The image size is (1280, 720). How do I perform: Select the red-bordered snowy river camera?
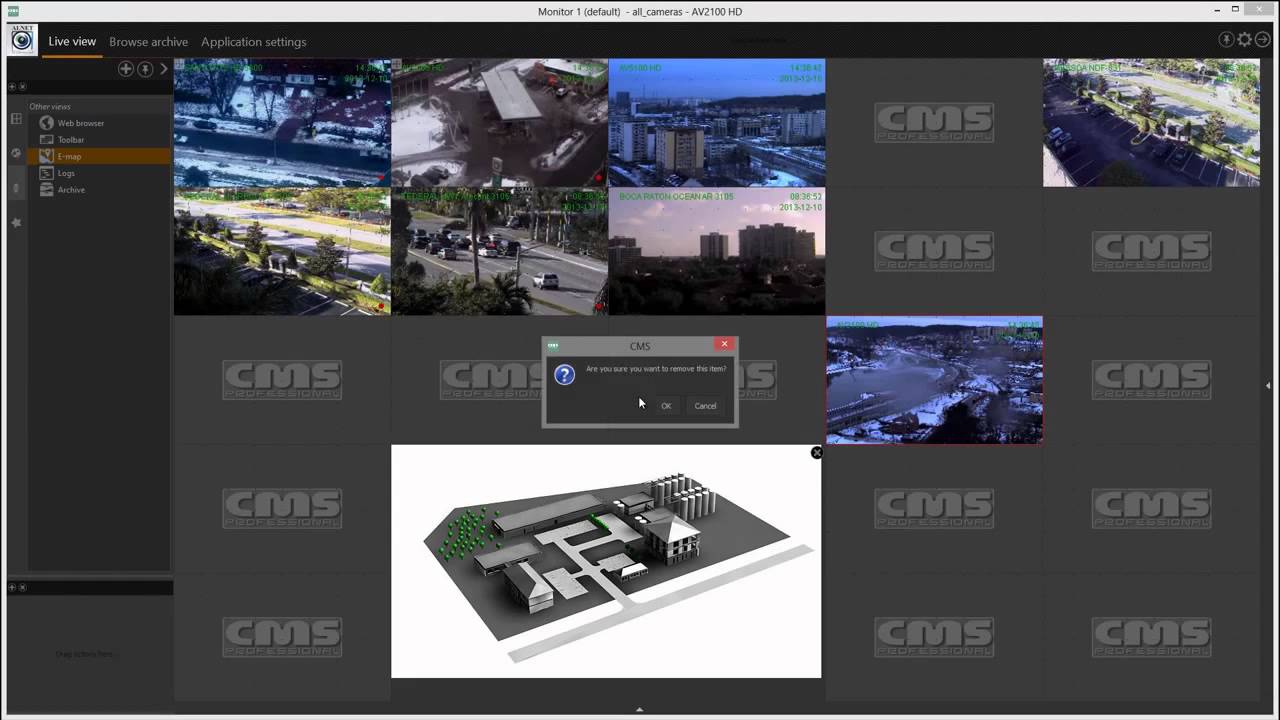coord(934,380)
